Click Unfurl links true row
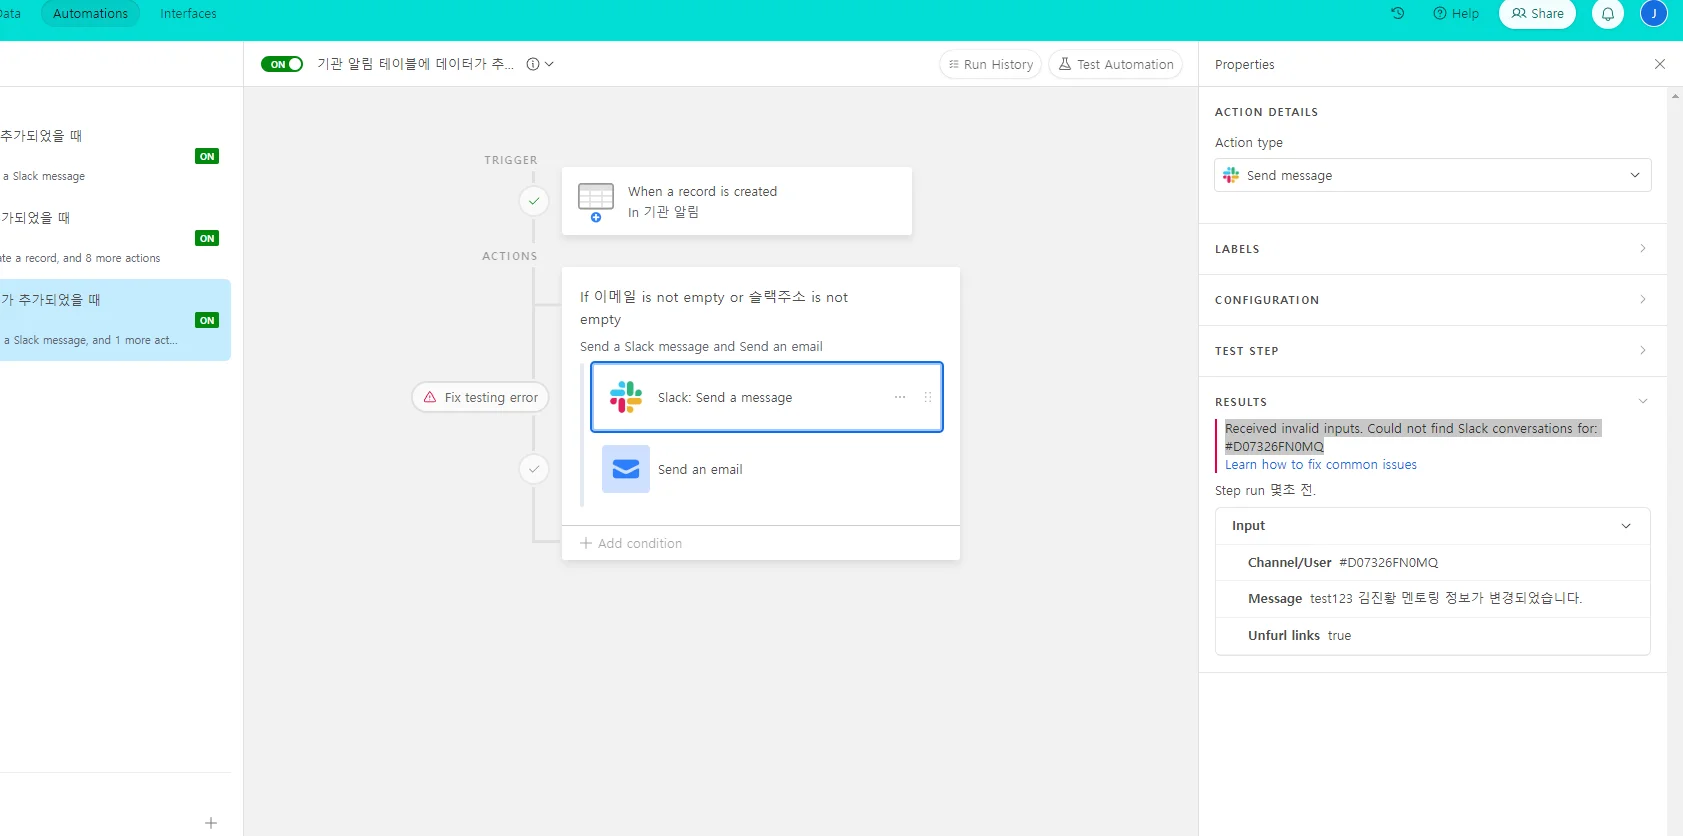1683x836 pixels. pyautogui.click(x=1432, y=636)
